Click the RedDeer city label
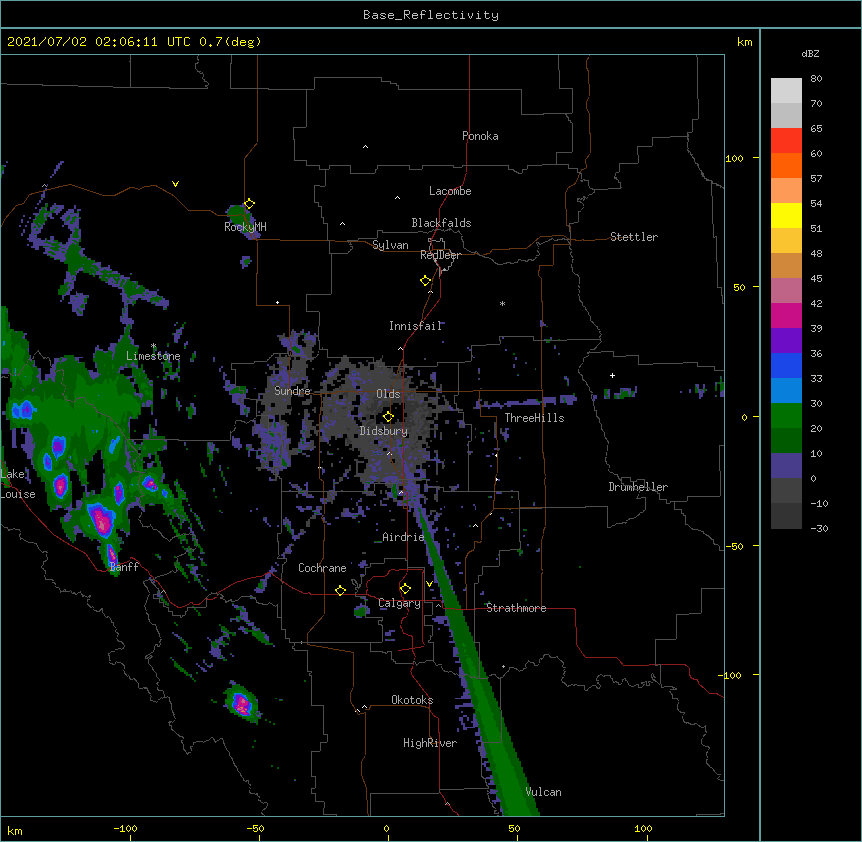This screenshot has width=862, height=842. [x=440, y=255]
